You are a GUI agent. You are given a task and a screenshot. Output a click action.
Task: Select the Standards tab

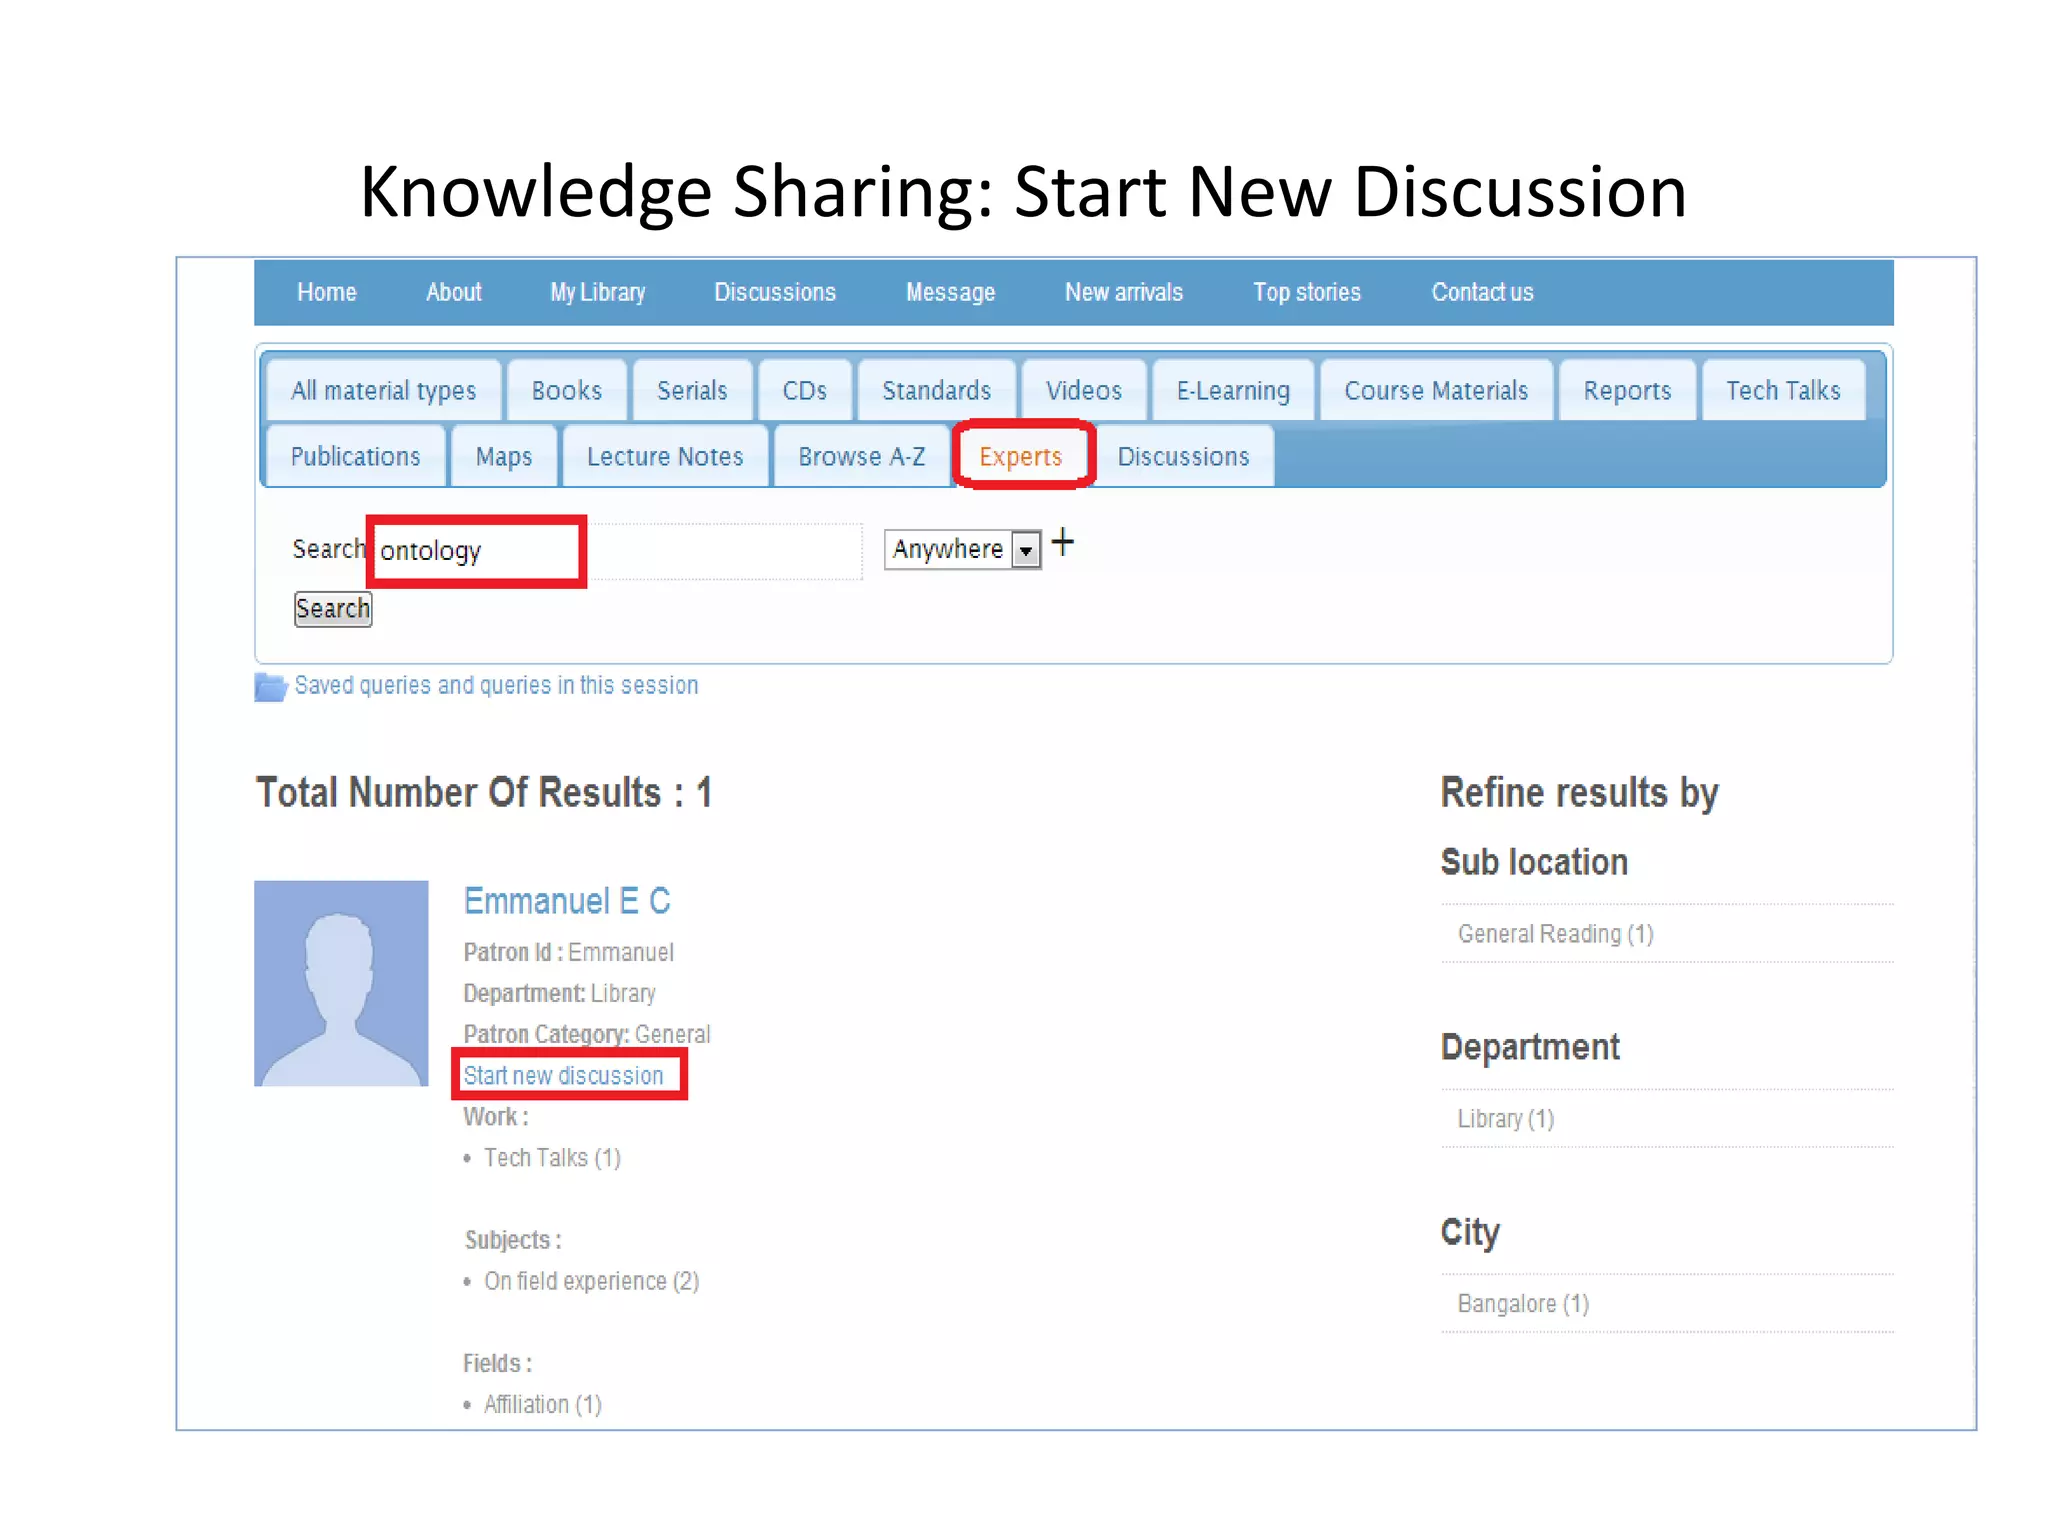[x=936, y=390]
